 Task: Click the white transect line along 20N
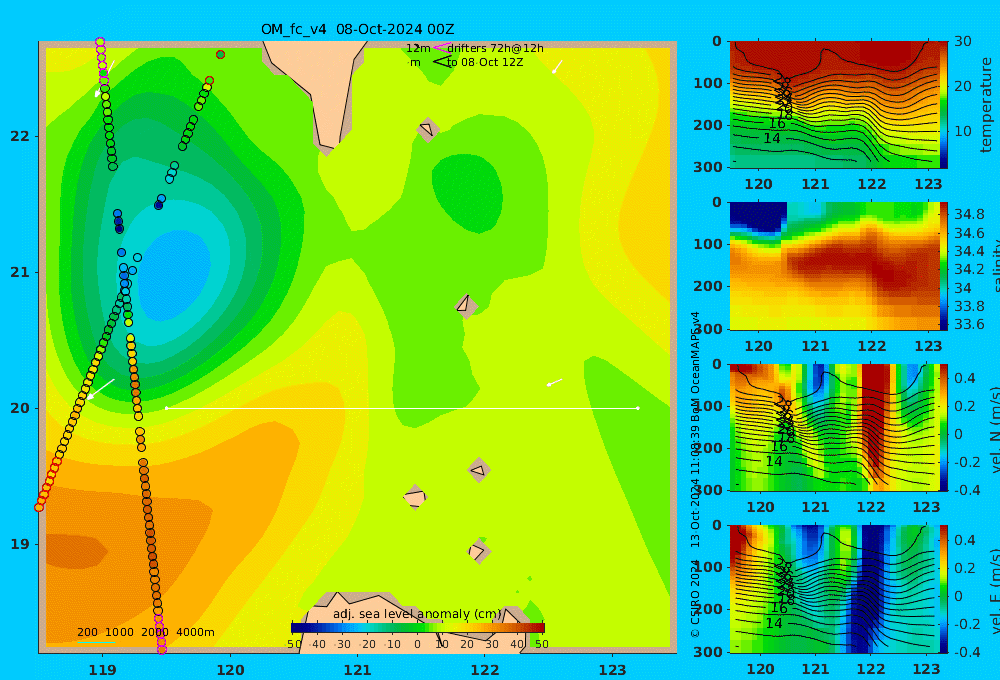pyautogui.click(x=402, y=408)
